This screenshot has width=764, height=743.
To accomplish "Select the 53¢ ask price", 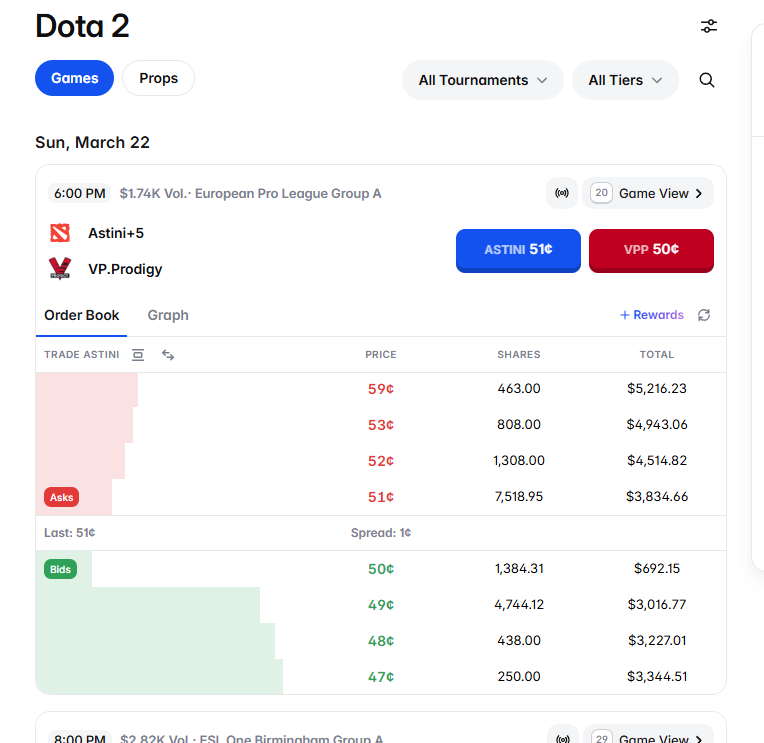I will click(381, 425).
